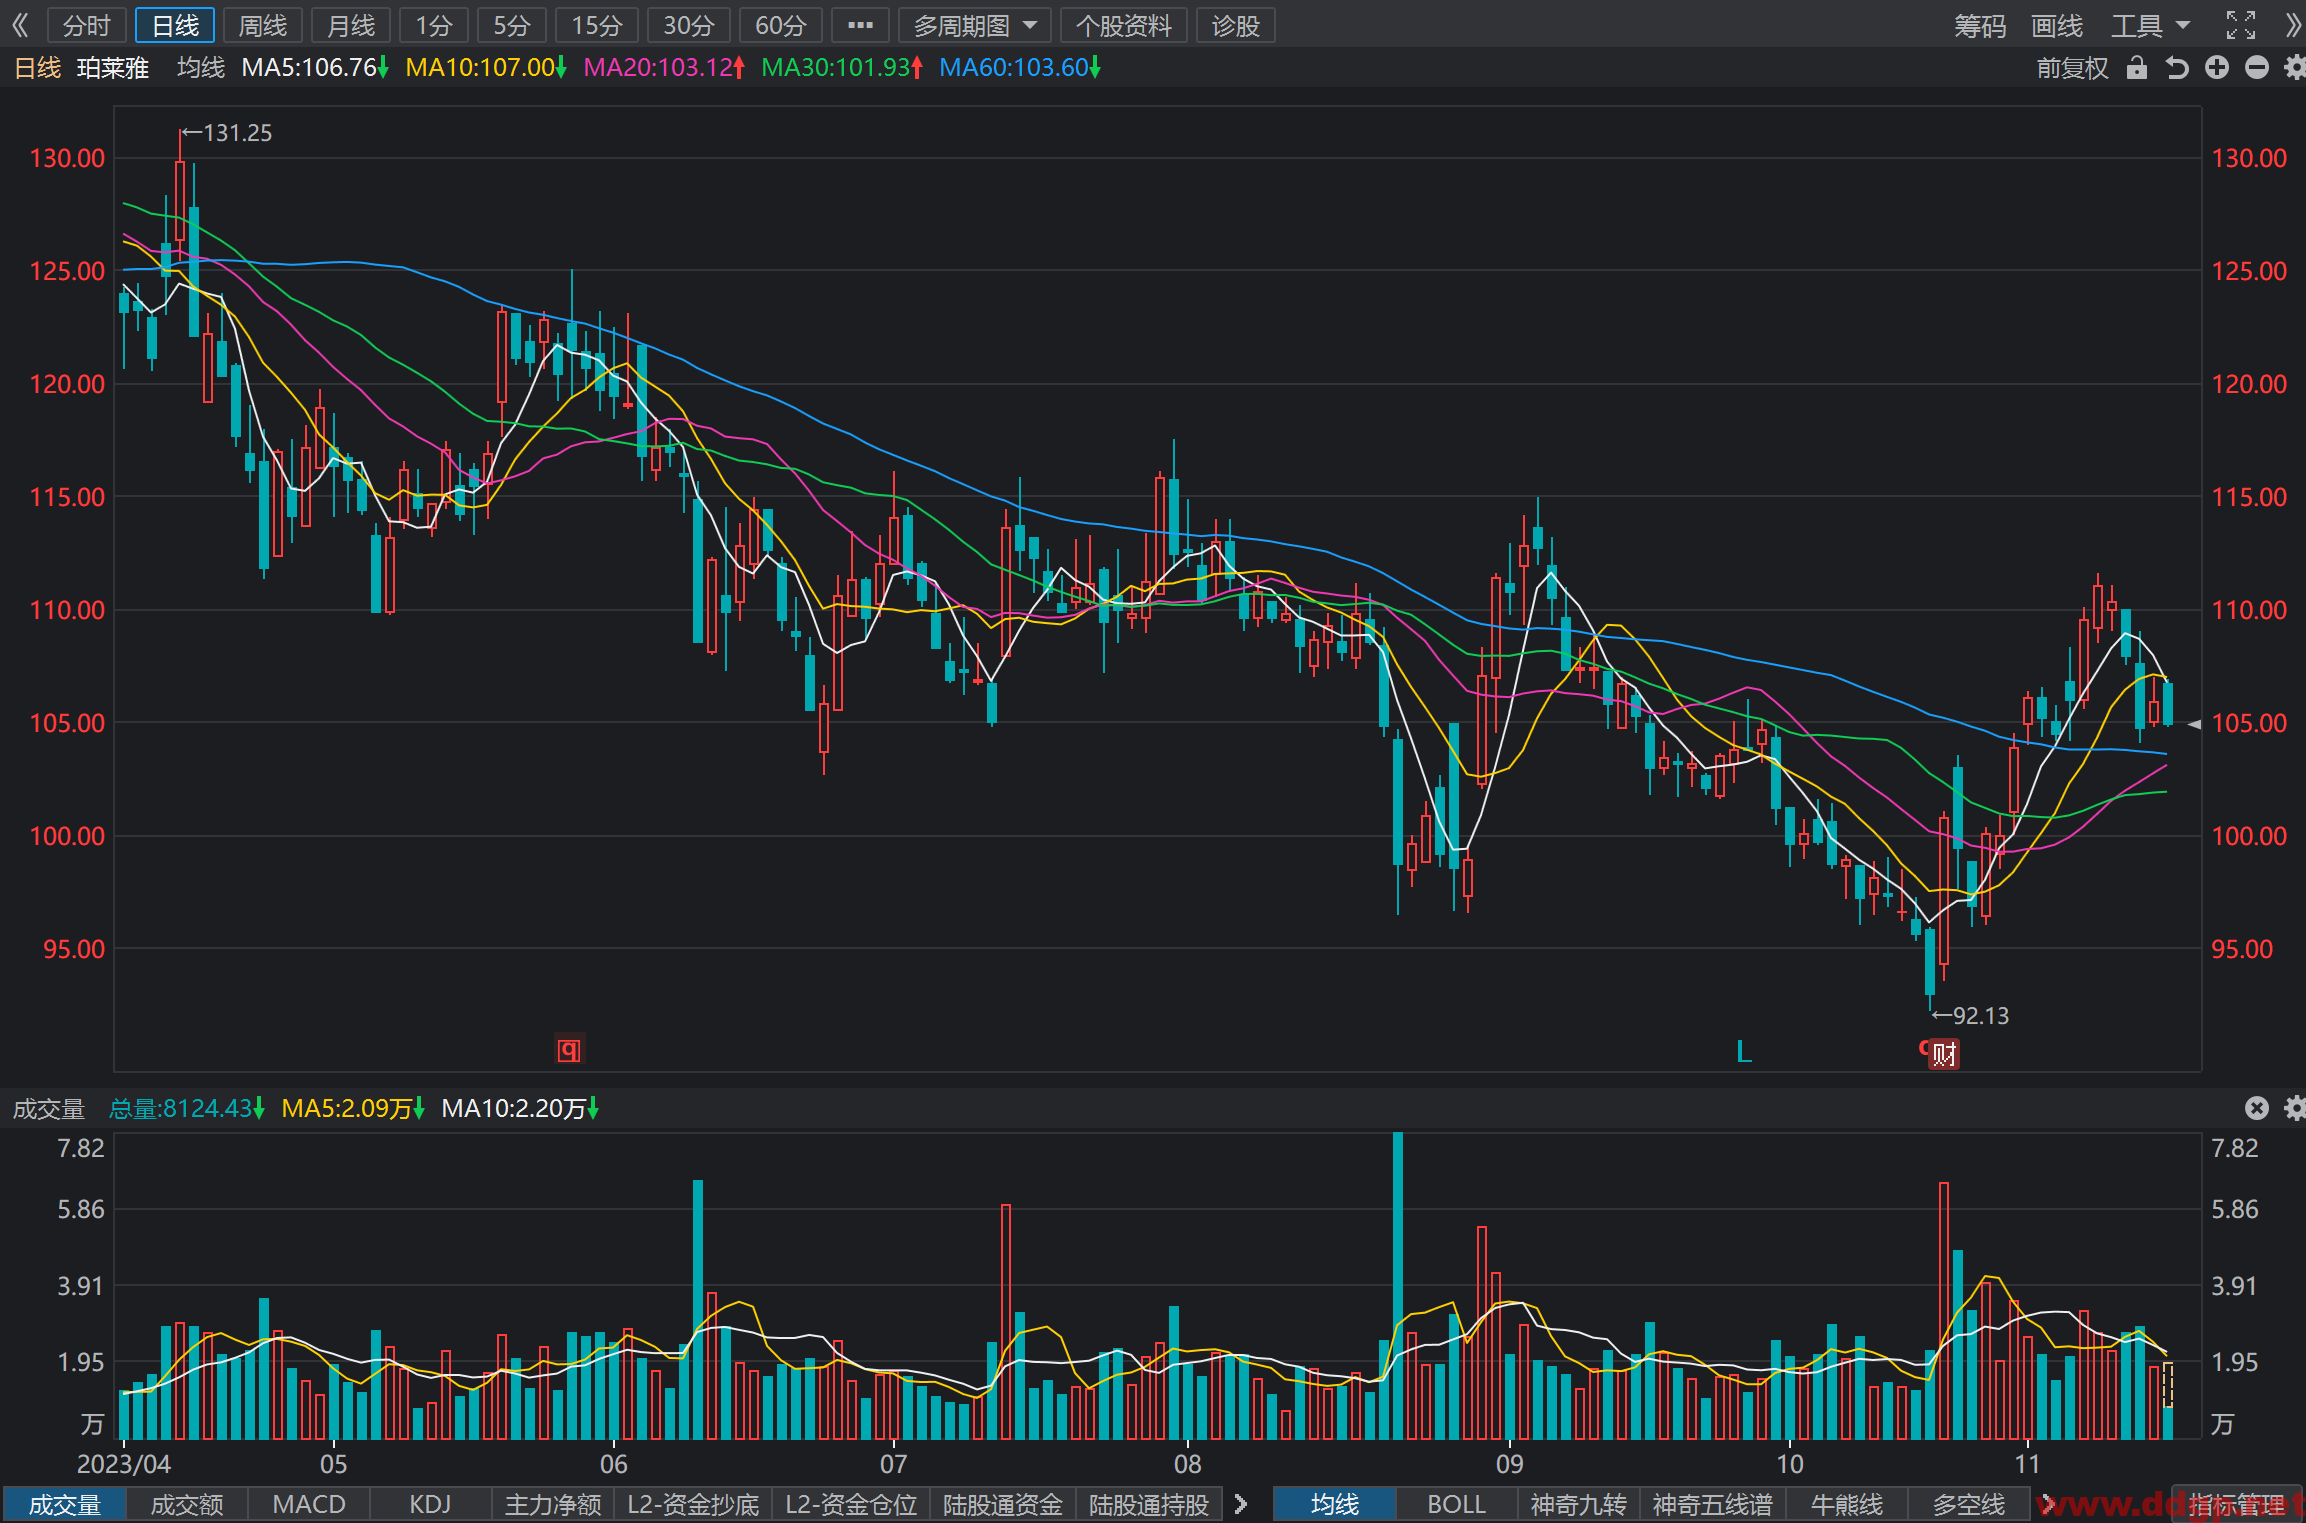Click the fullscreen expand icon
This screenshot has height=1523, width=2306.
click(2241, 25)
